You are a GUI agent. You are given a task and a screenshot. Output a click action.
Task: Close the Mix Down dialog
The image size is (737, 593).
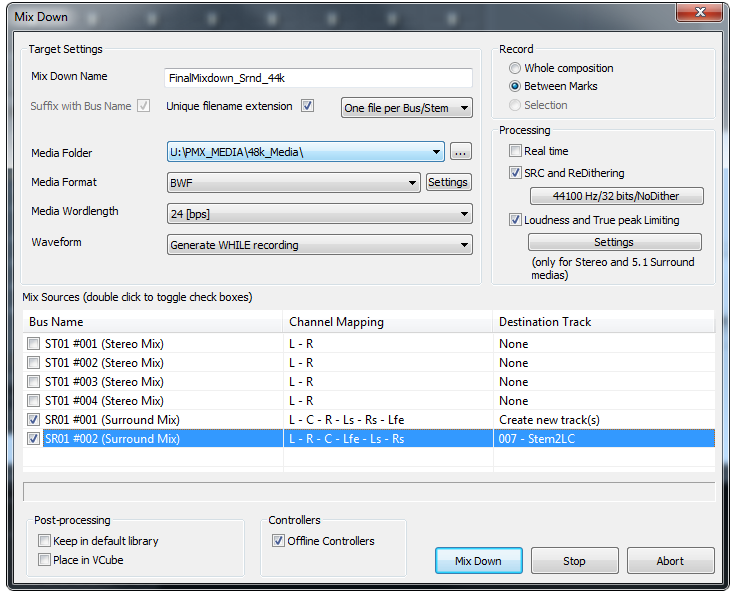pyautogui.click(x=699, y=12)
